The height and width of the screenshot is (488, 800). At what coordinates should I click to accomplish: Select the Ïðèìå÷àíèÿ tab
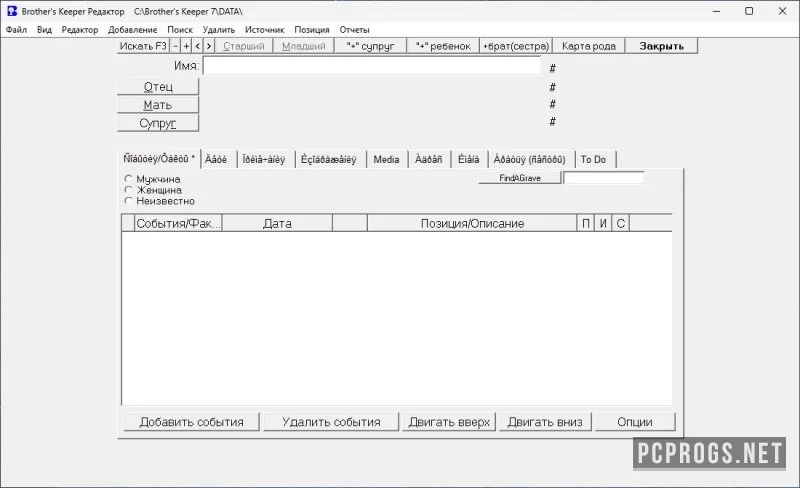(264, 159)
